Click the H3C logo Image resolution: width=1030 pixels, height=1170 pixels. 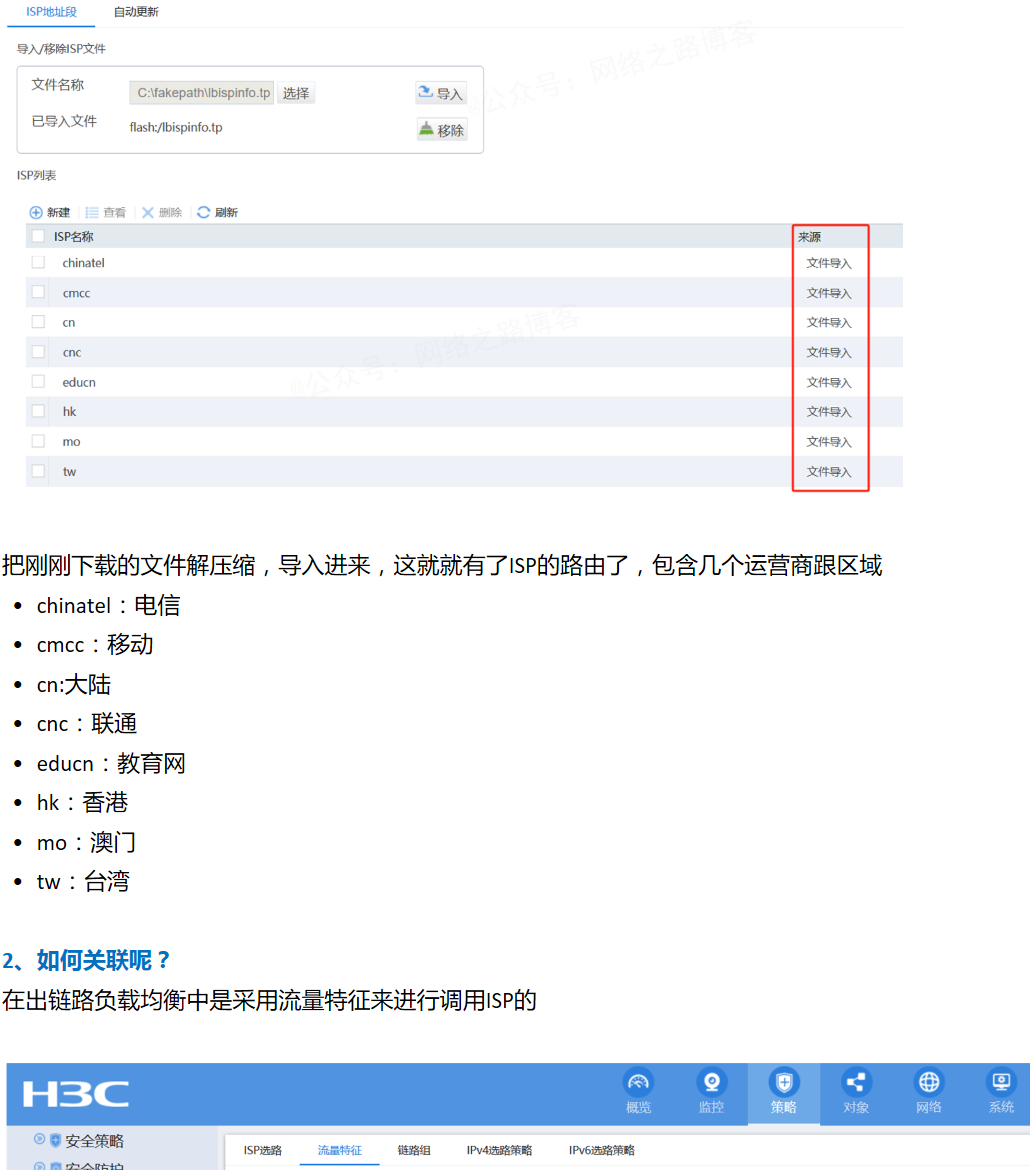click(75, 1095)
